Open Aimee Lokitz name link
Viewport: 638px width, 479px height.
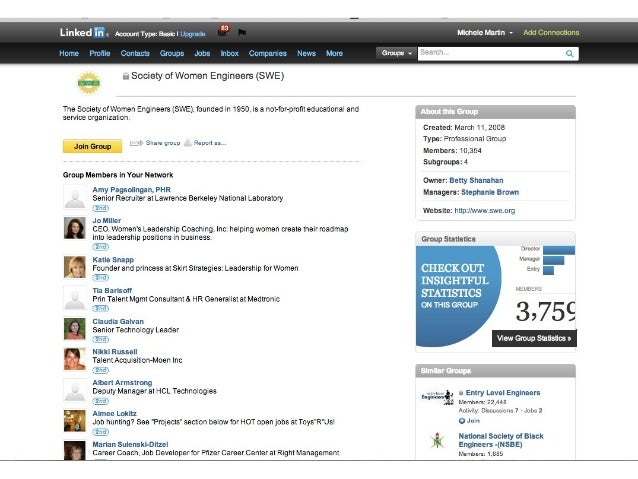click(114, 413)
